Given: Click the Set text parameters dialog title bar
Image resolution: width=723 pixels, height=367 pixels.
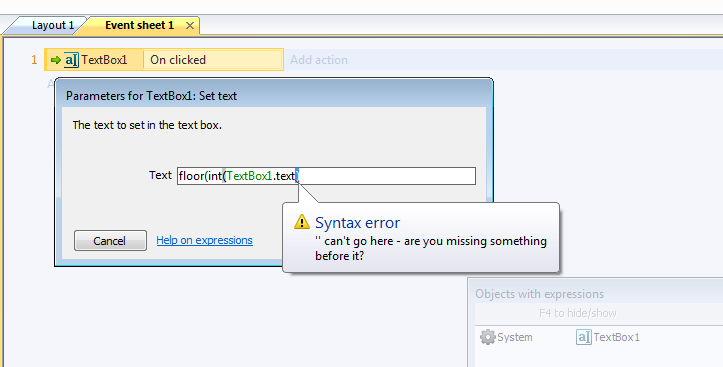Looking at the screenshot, I should 274,95.
